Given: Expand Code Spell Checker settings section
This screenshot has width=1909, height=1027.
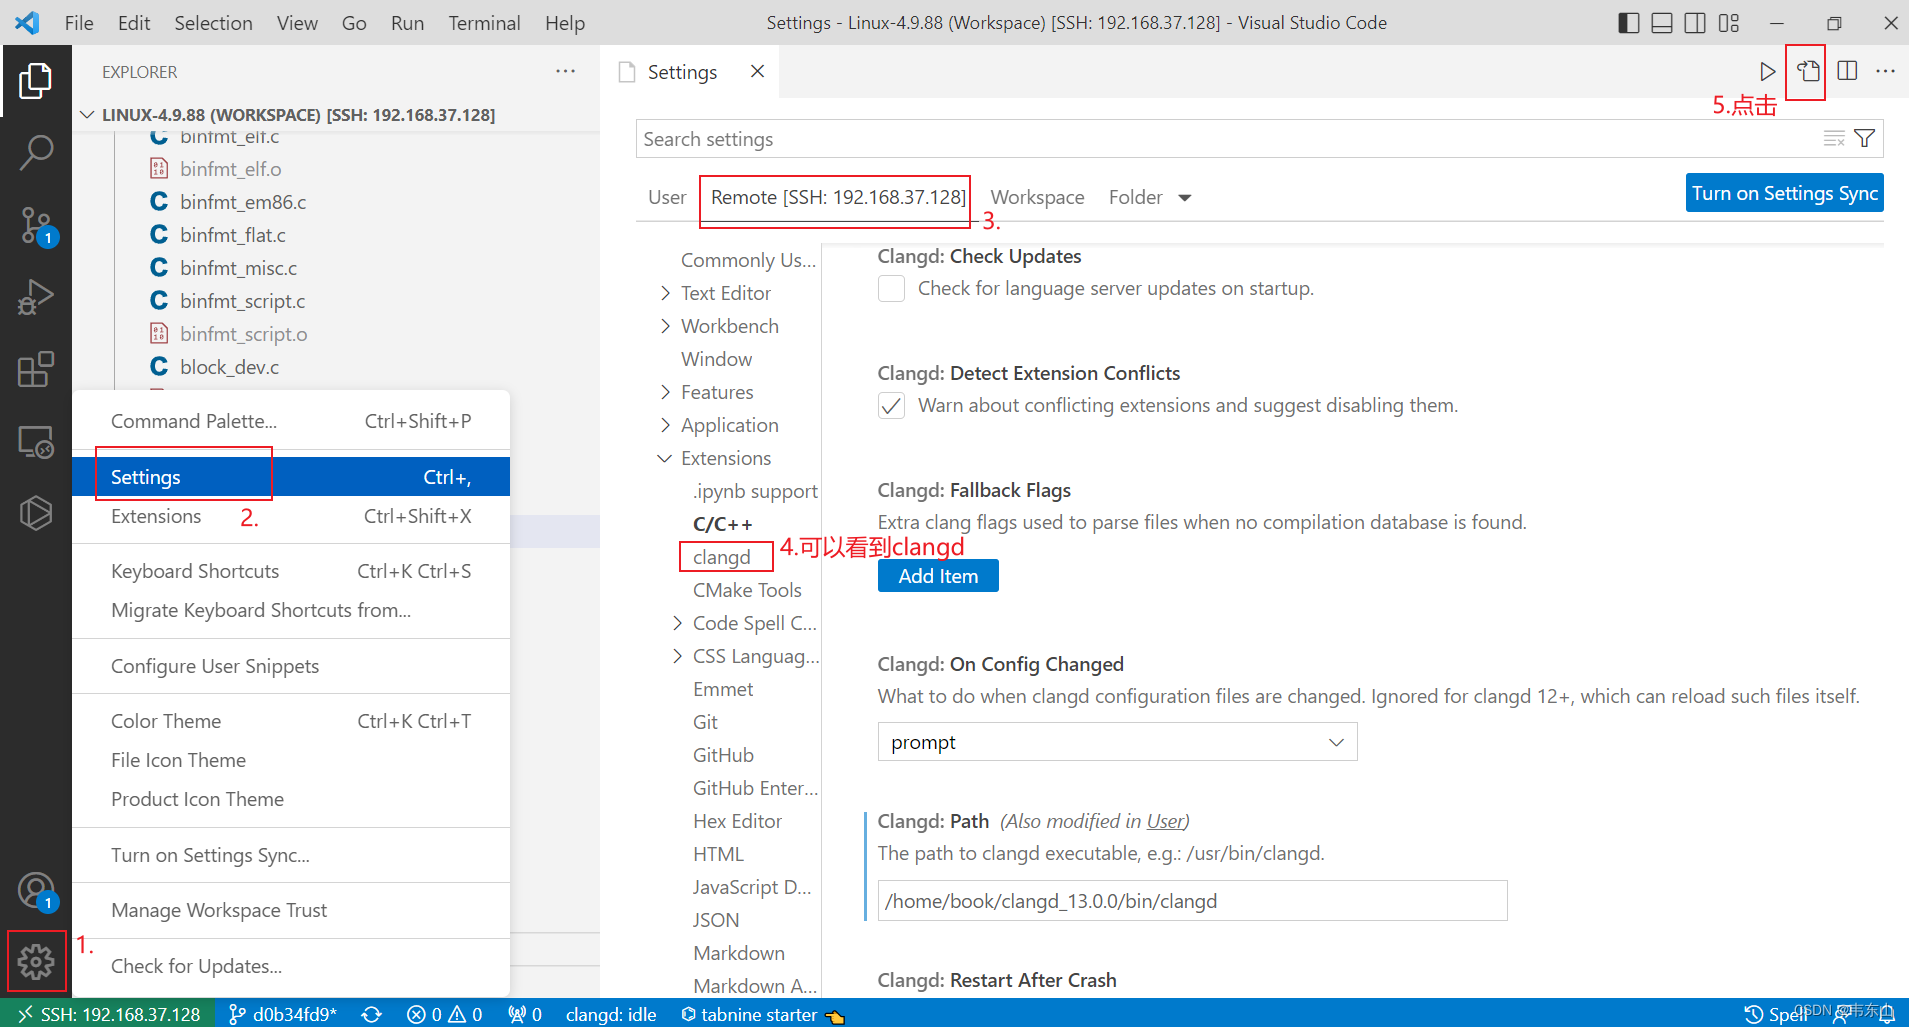Looking at the screenshot, I should [678, 623].
